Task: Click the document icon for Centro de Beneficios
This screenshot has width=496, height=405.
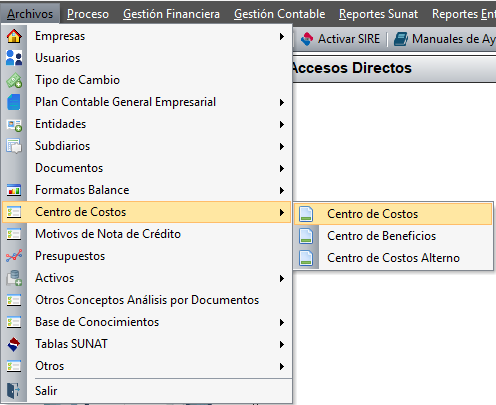Action: point(306,236)
